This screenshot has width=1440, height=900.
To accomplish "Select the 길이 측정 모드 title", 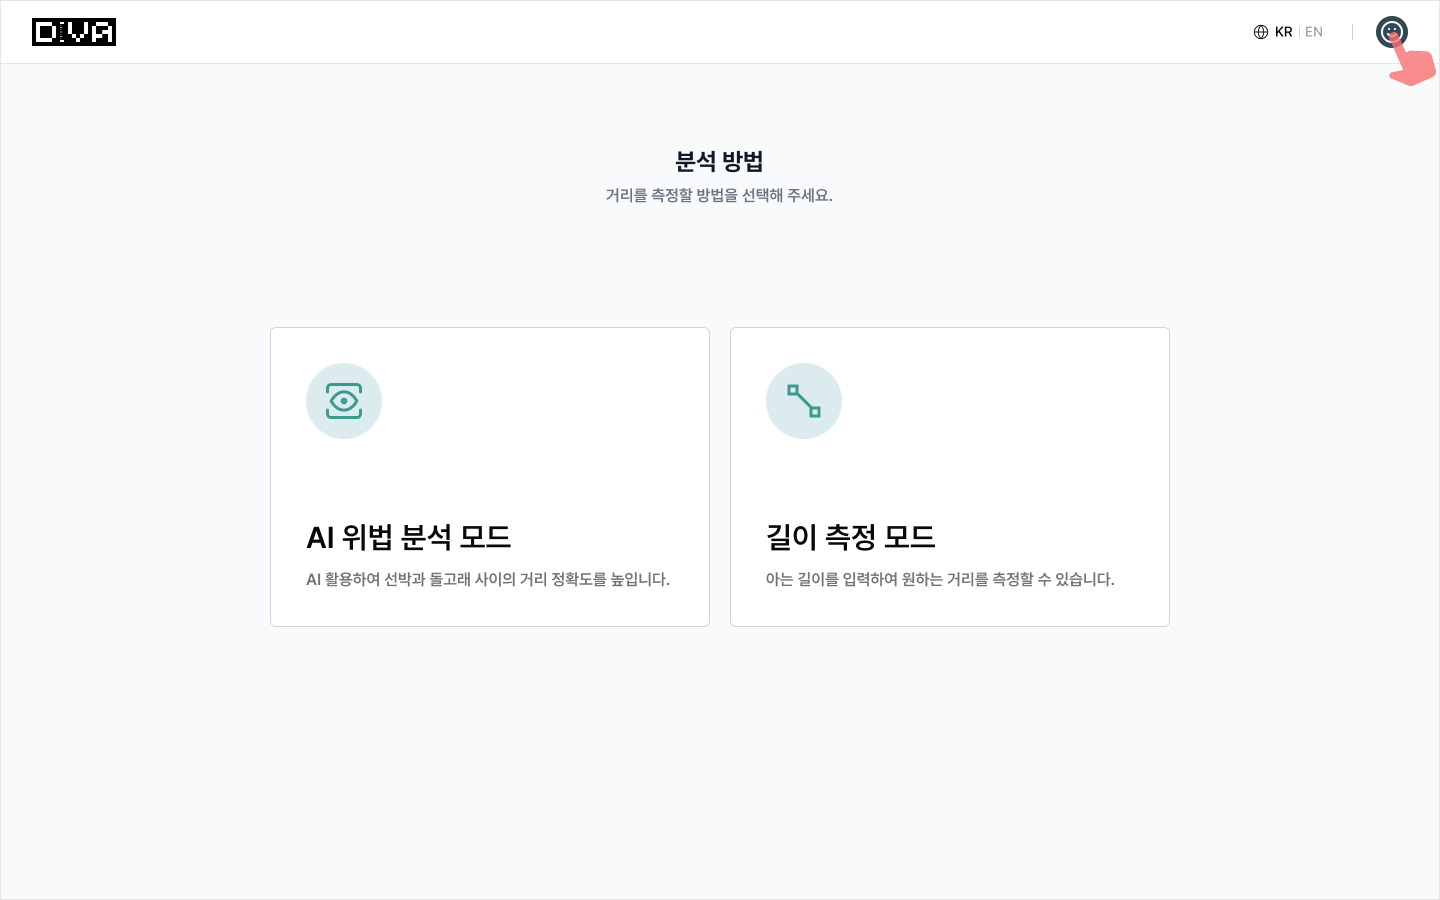I will tap(850, 537).
